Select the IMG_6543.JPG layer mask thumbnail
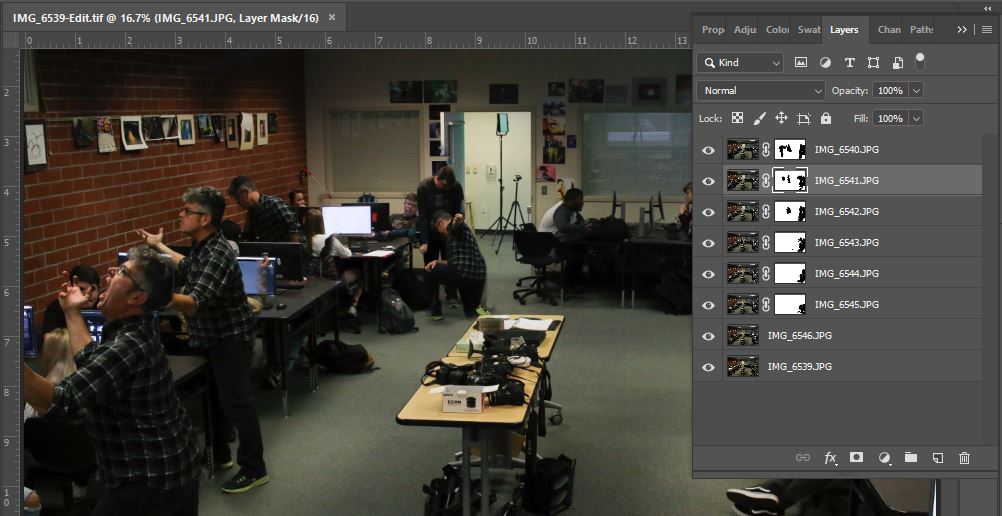Viewport: 1002px width, 516px height. pyautogui.click(x=790, y=243)
